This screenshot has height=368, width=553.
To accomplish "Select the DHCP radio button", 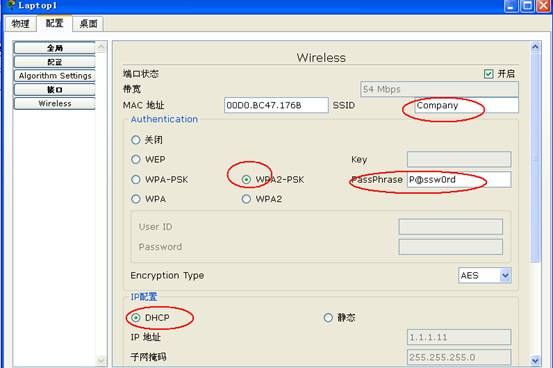I will click(136, 318).
